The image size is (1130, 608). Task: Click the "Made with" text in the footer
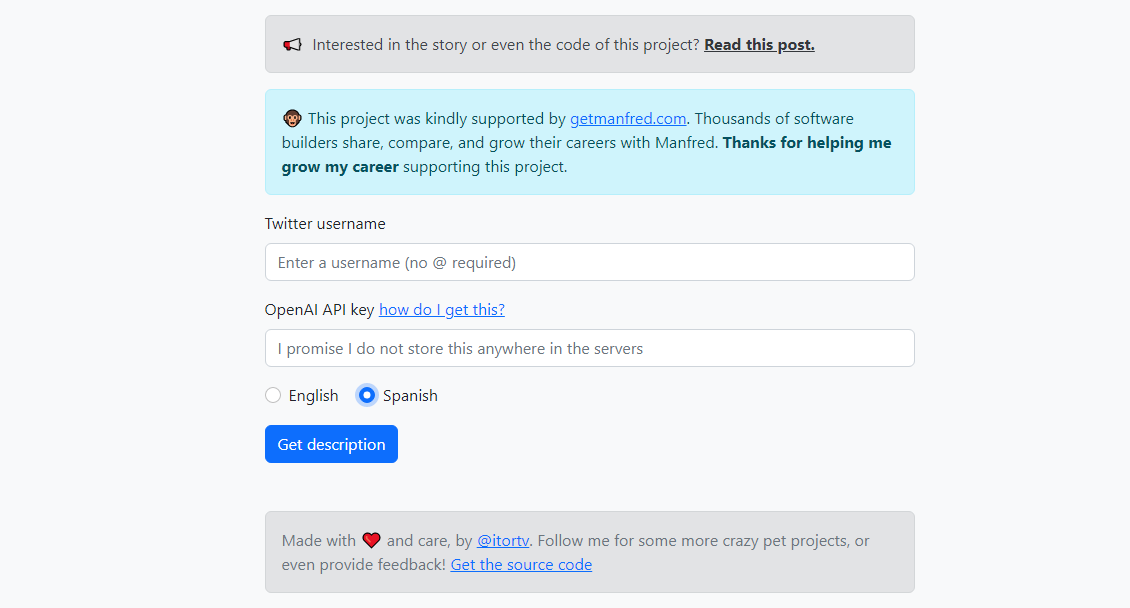[318, 541]
